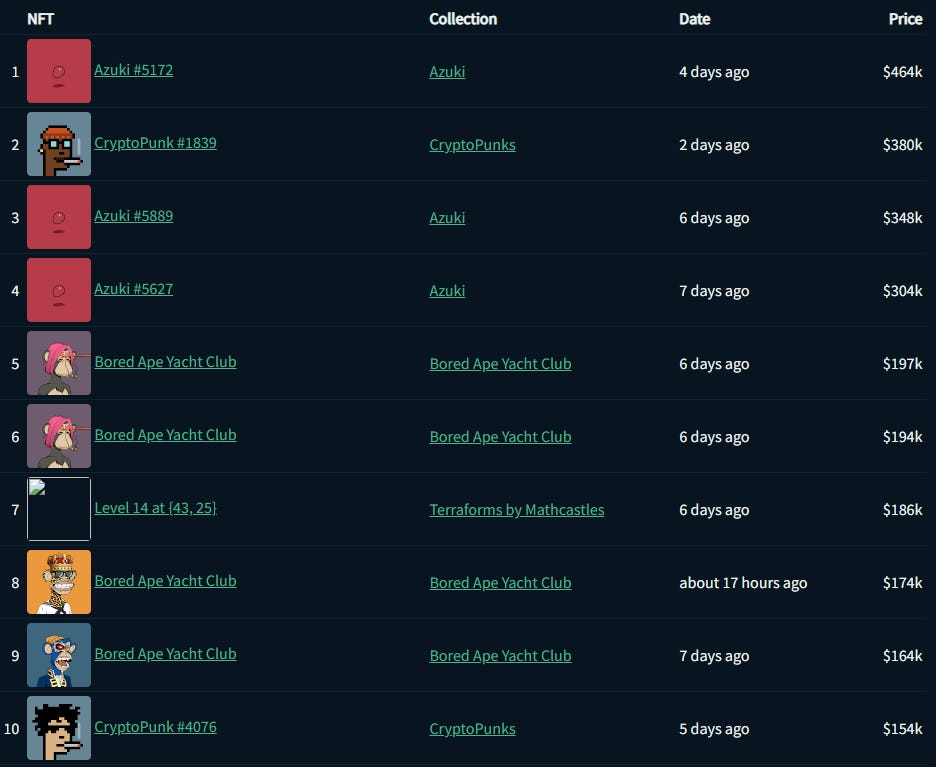This screenshot has height=767, width=936.
Task: Open row 8 Bored Ape Yacht Club NFT link
Action: pyautogui.click(x=165, y=581)
